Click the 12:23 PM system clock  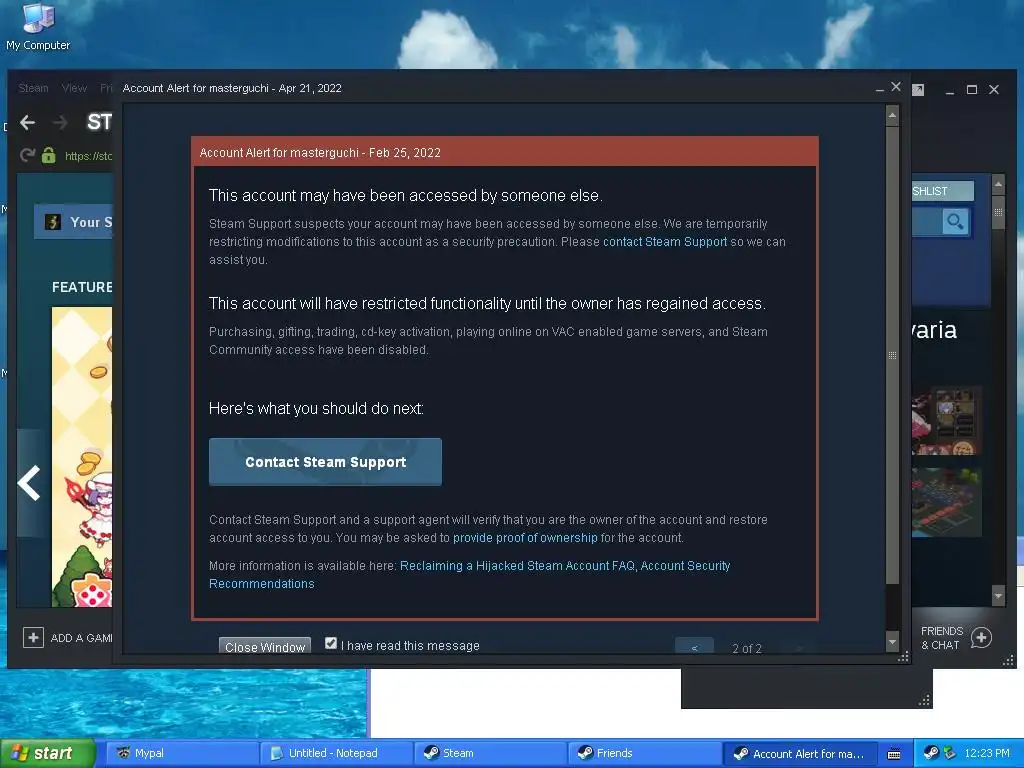tap(987, 753)
